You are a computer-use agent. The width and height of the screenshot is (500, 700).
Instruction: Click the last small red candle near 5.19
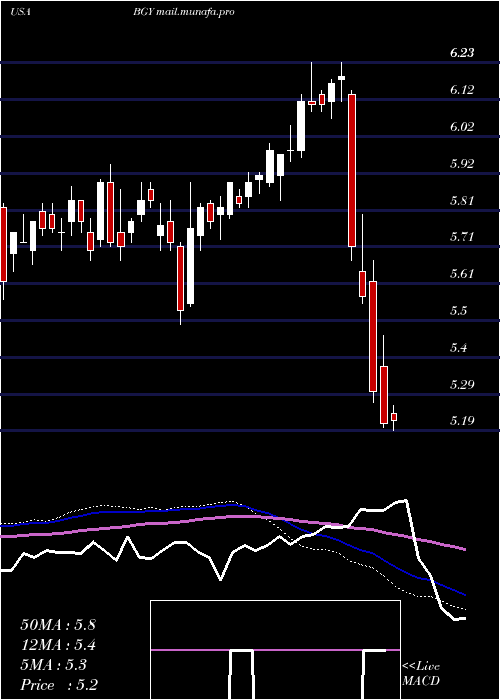[x=394, y=417]
